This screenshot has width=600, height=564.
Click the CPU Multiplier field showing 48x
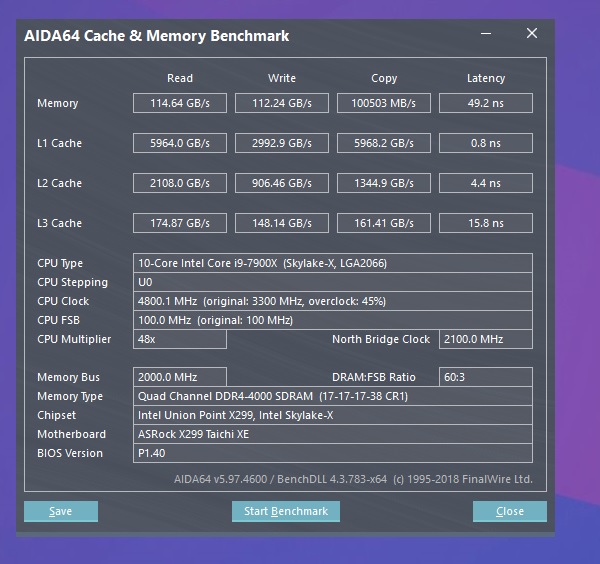pos(180,339)
